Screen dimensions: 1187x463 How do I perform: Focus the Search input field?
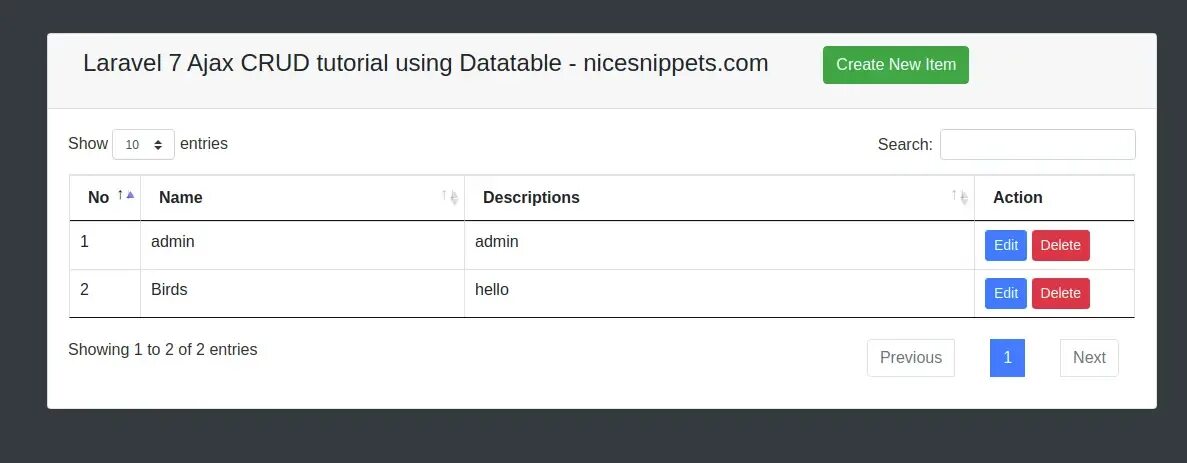point(1037,144)
